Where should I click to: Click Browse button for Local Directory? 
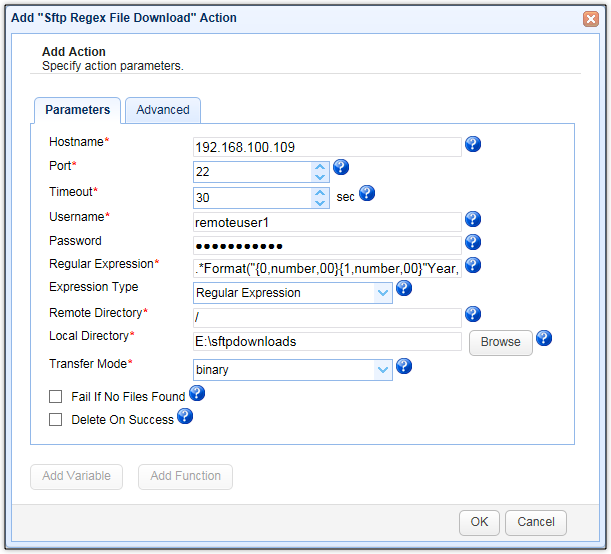pos(500,342)
